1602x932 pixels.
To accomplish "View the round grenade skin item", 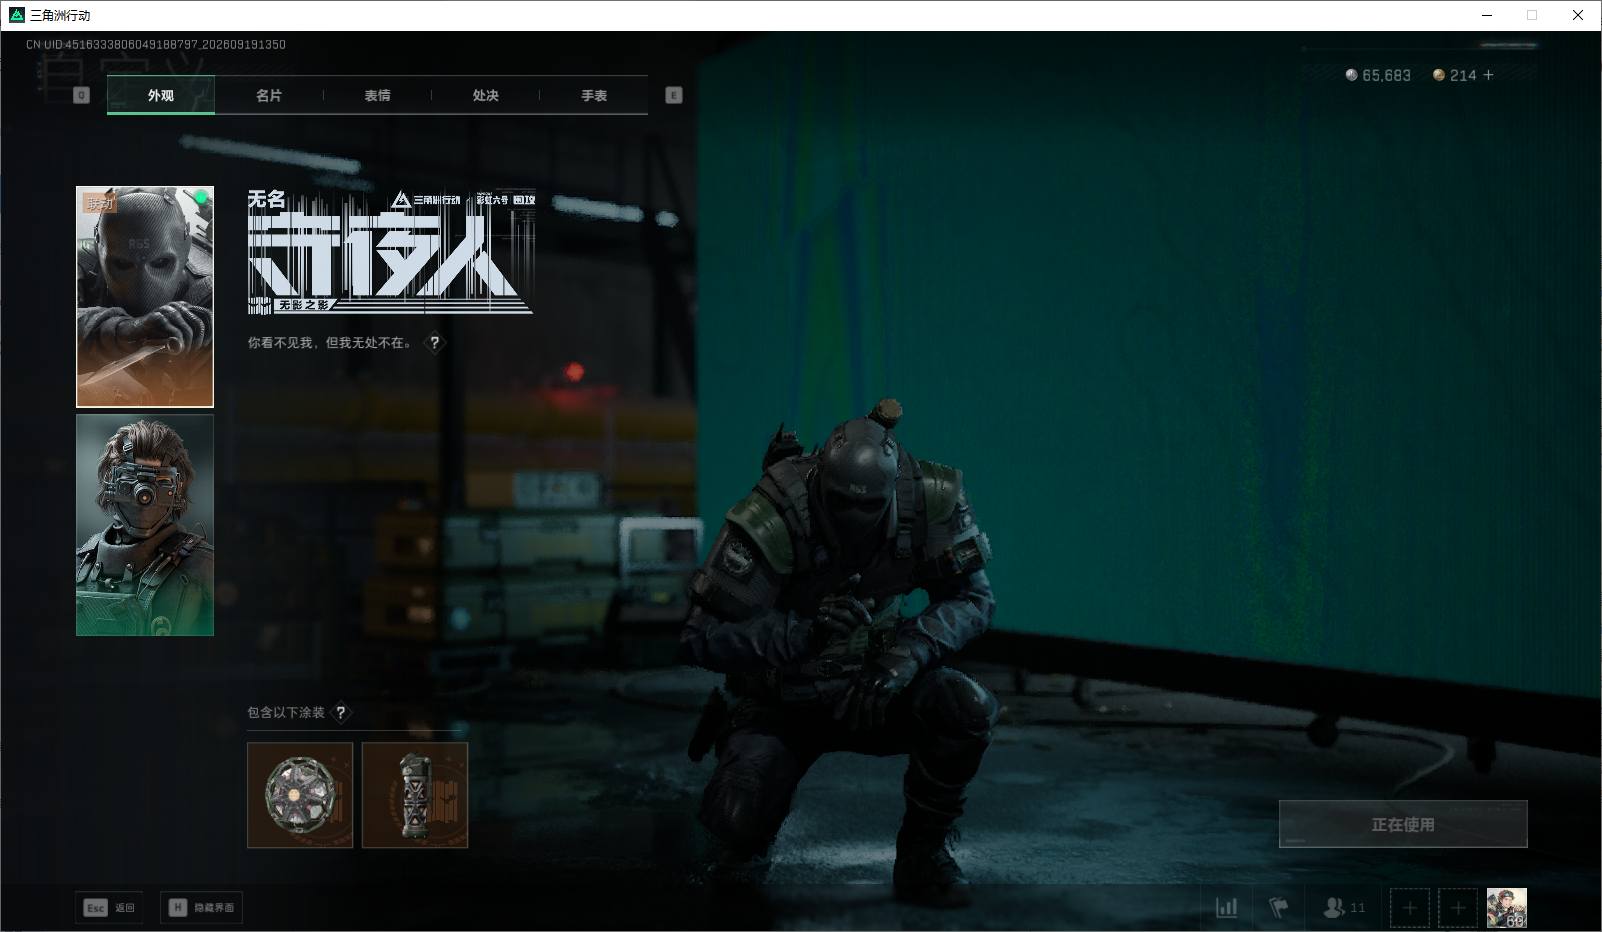I will tap(300, 795).
